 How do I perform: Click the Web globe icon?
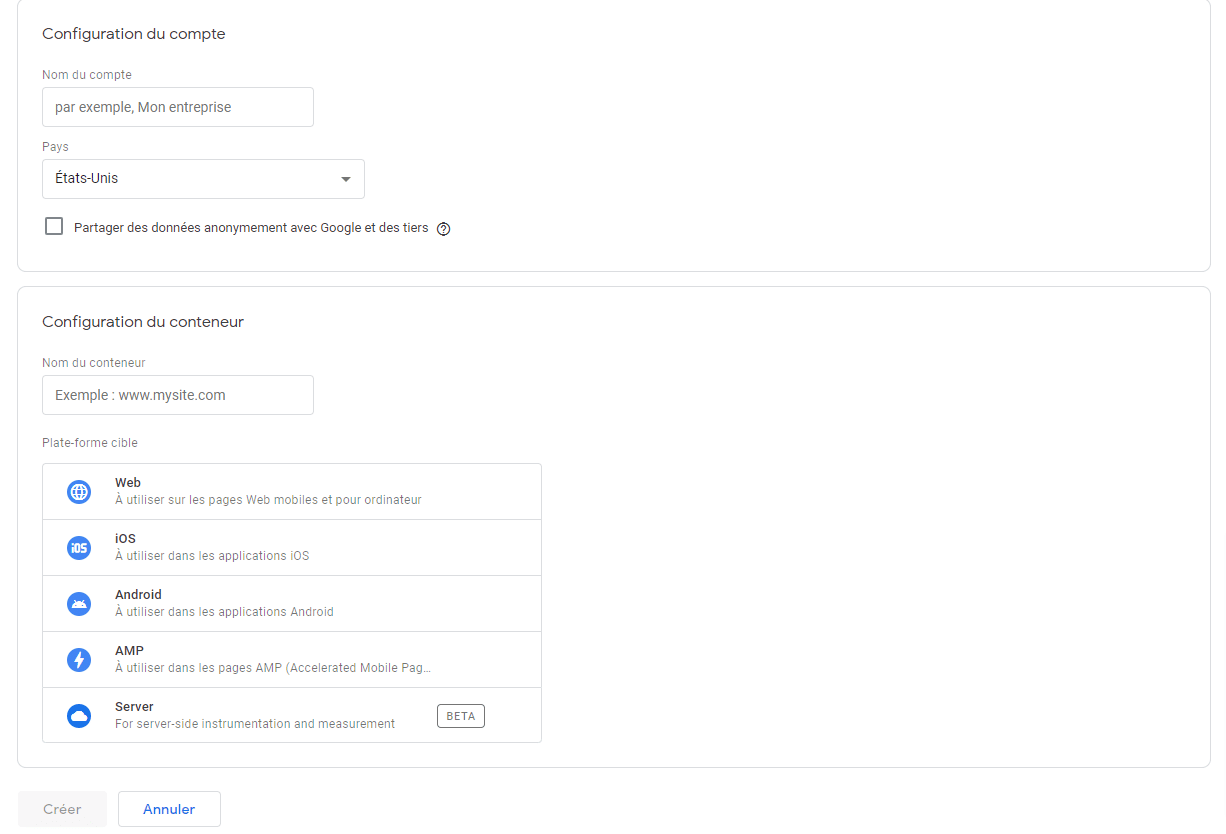pos(78,492)
